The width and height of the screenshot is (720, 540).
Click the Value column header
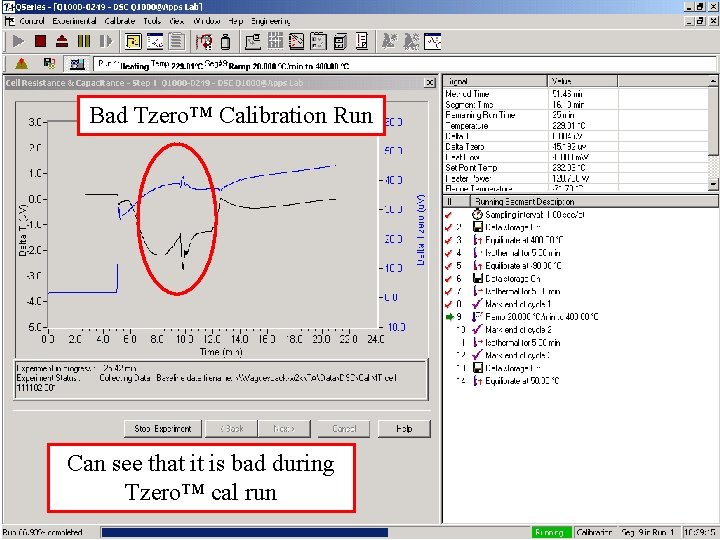click(582, 81)
